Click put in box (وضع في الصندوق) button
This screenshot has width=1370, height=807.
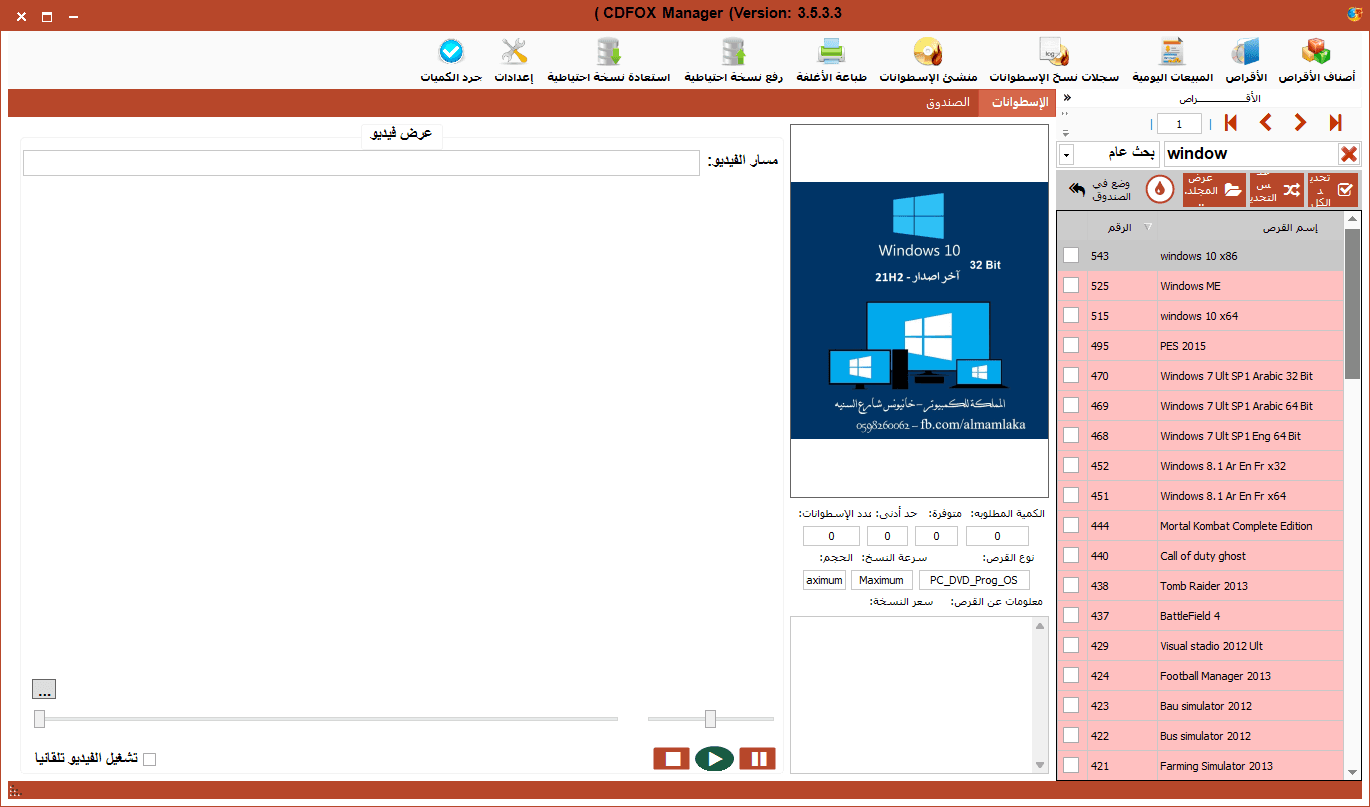pyautogui.click(x=1101, y=190)
